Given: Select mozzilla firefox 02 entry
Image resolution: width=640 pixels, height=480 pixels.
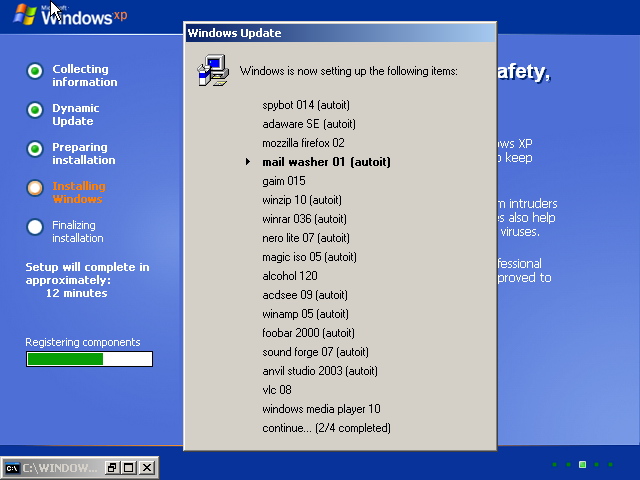Looking at the screenshot, I should click(303, 143).
